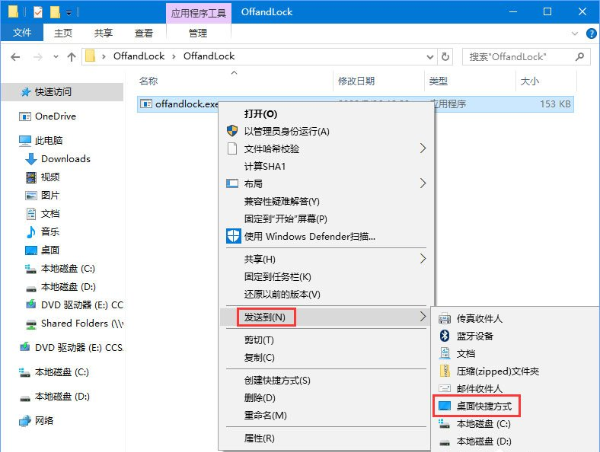Open recent locations dropdown arrow
This screenshot has height=452, width=600.
coord(56,57)
